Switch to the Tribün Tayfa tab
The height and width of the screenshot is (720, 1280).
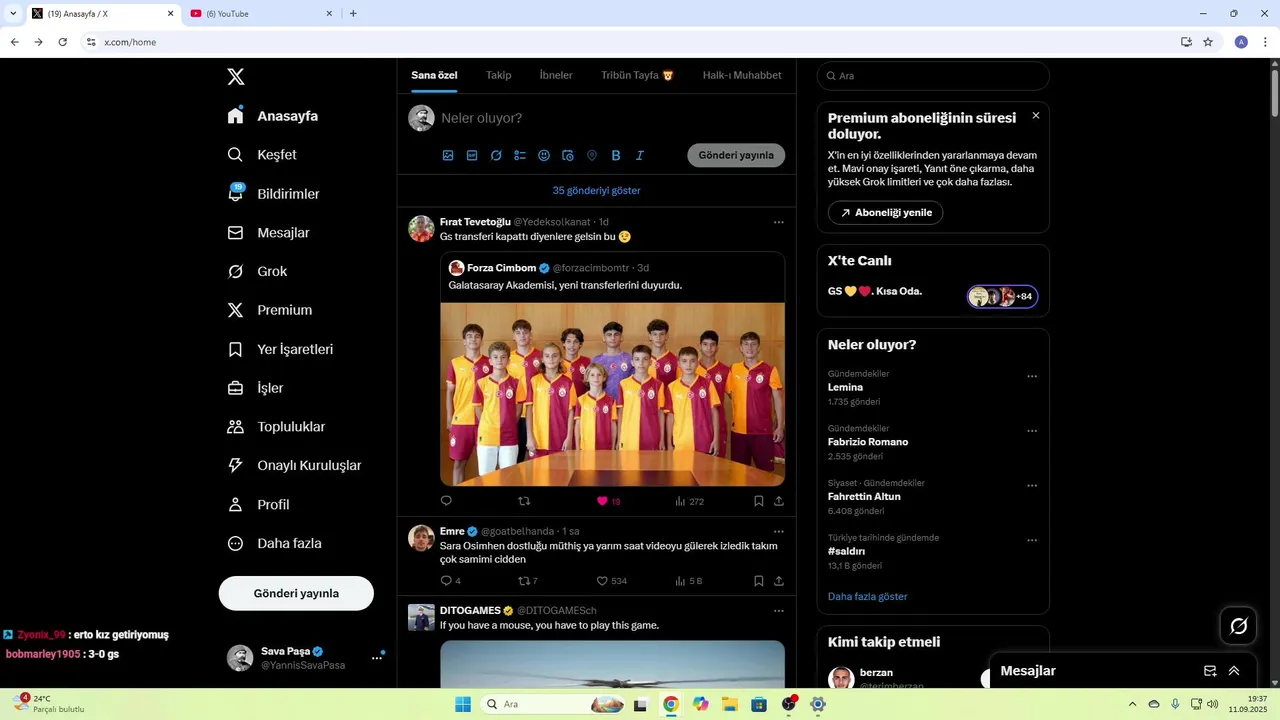point(637,75)
